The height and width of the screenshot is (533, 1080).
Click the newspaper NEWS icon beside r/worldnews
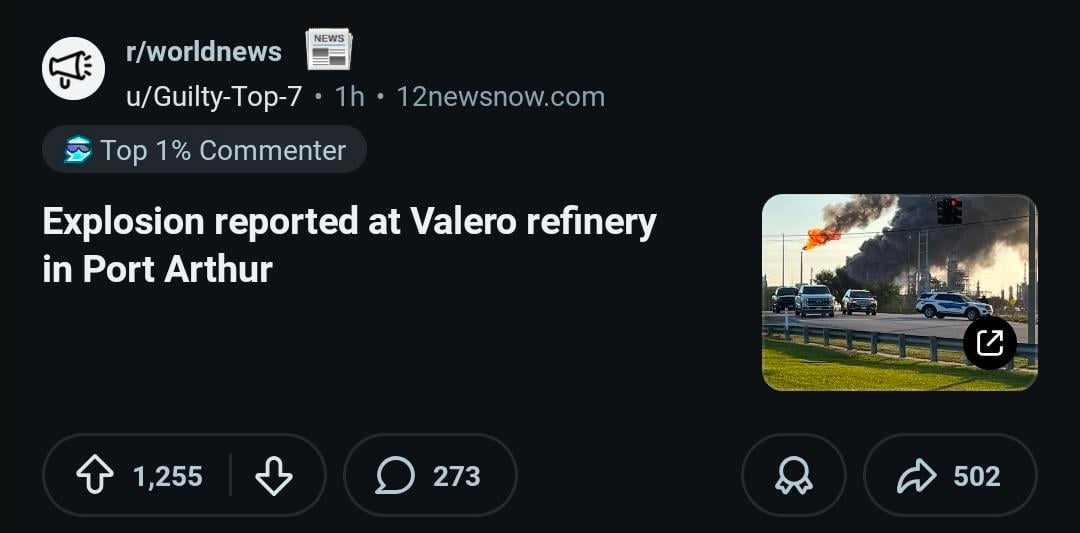[x=328, y=49]
